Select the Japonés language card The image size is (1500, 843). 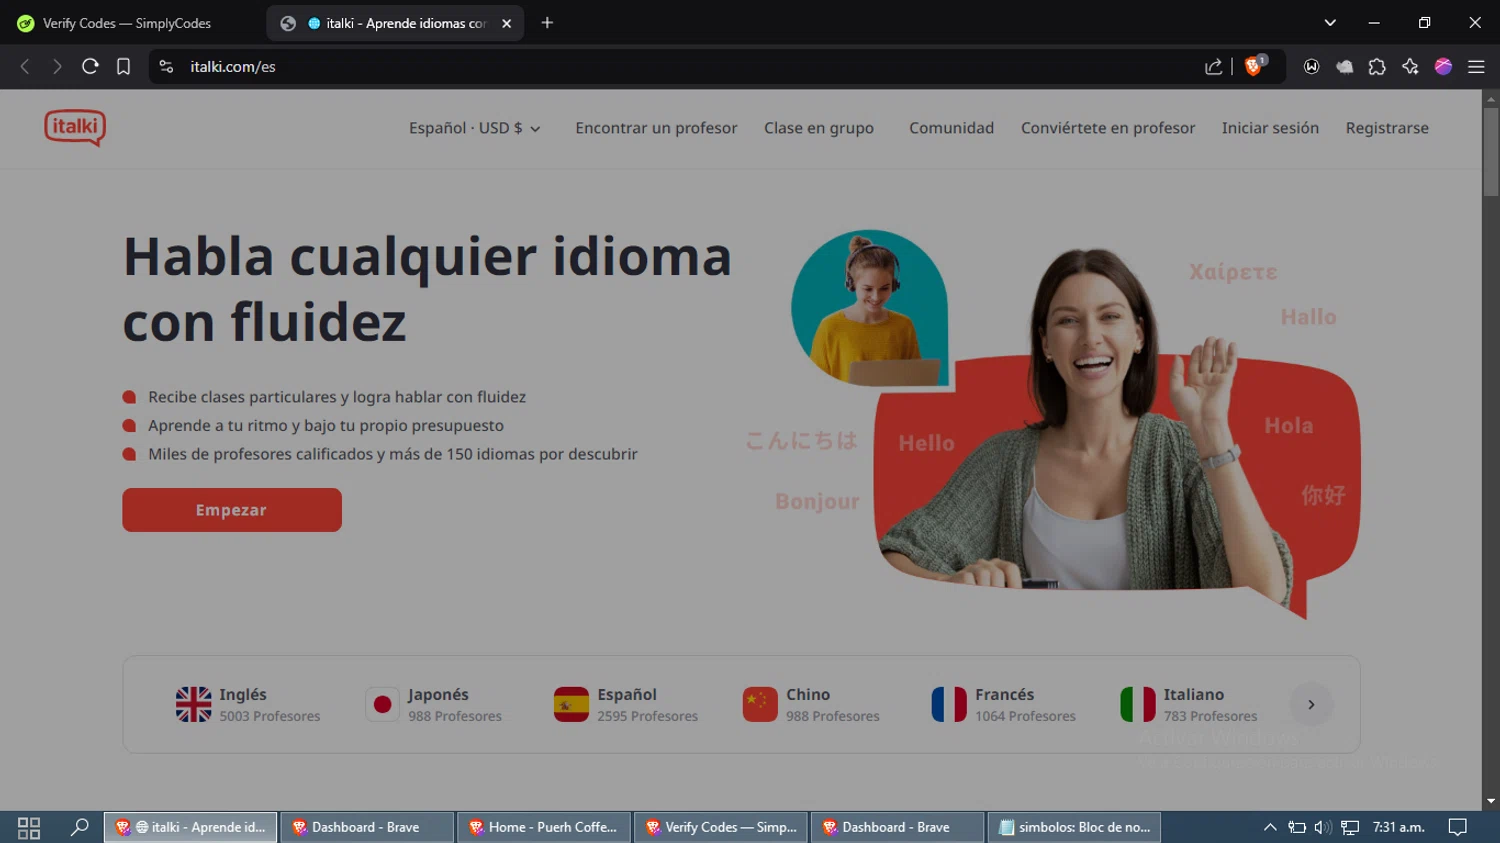434,705
